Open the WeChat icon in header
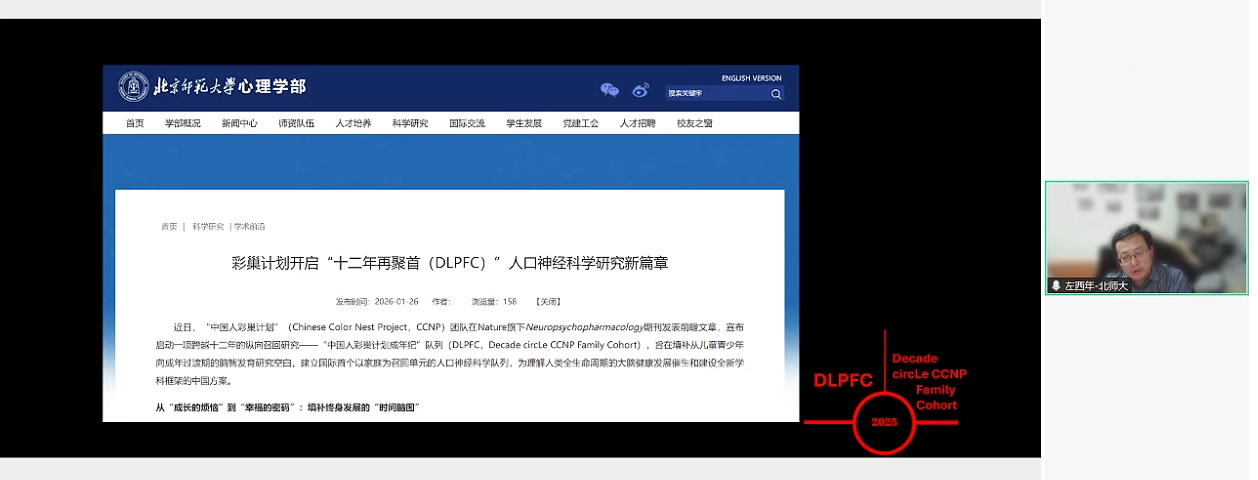Viewport: 1258px width, 480px height. point(609,90)
